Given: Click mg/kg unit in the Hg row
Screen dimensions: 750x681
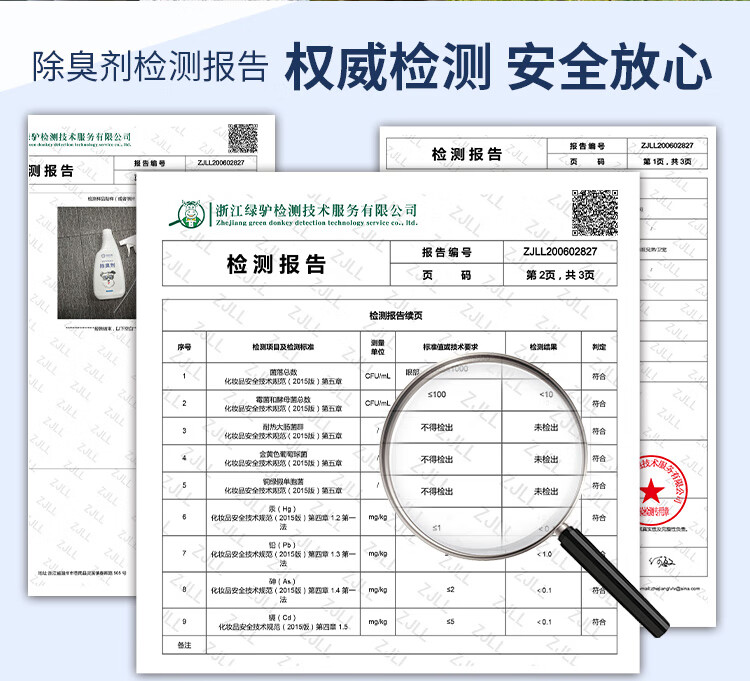Looking at the screenshot, I should pos(377,517).
